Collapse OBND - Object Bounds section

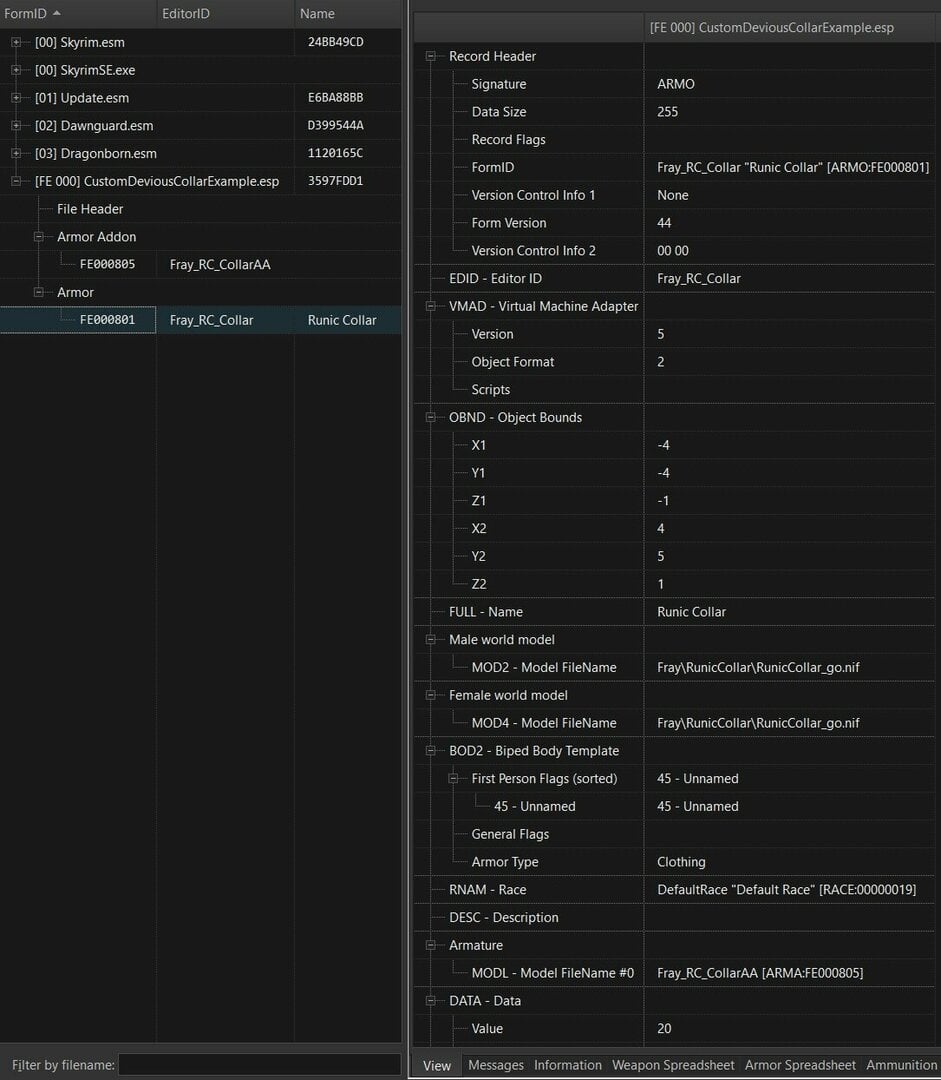tap(431, 417)
